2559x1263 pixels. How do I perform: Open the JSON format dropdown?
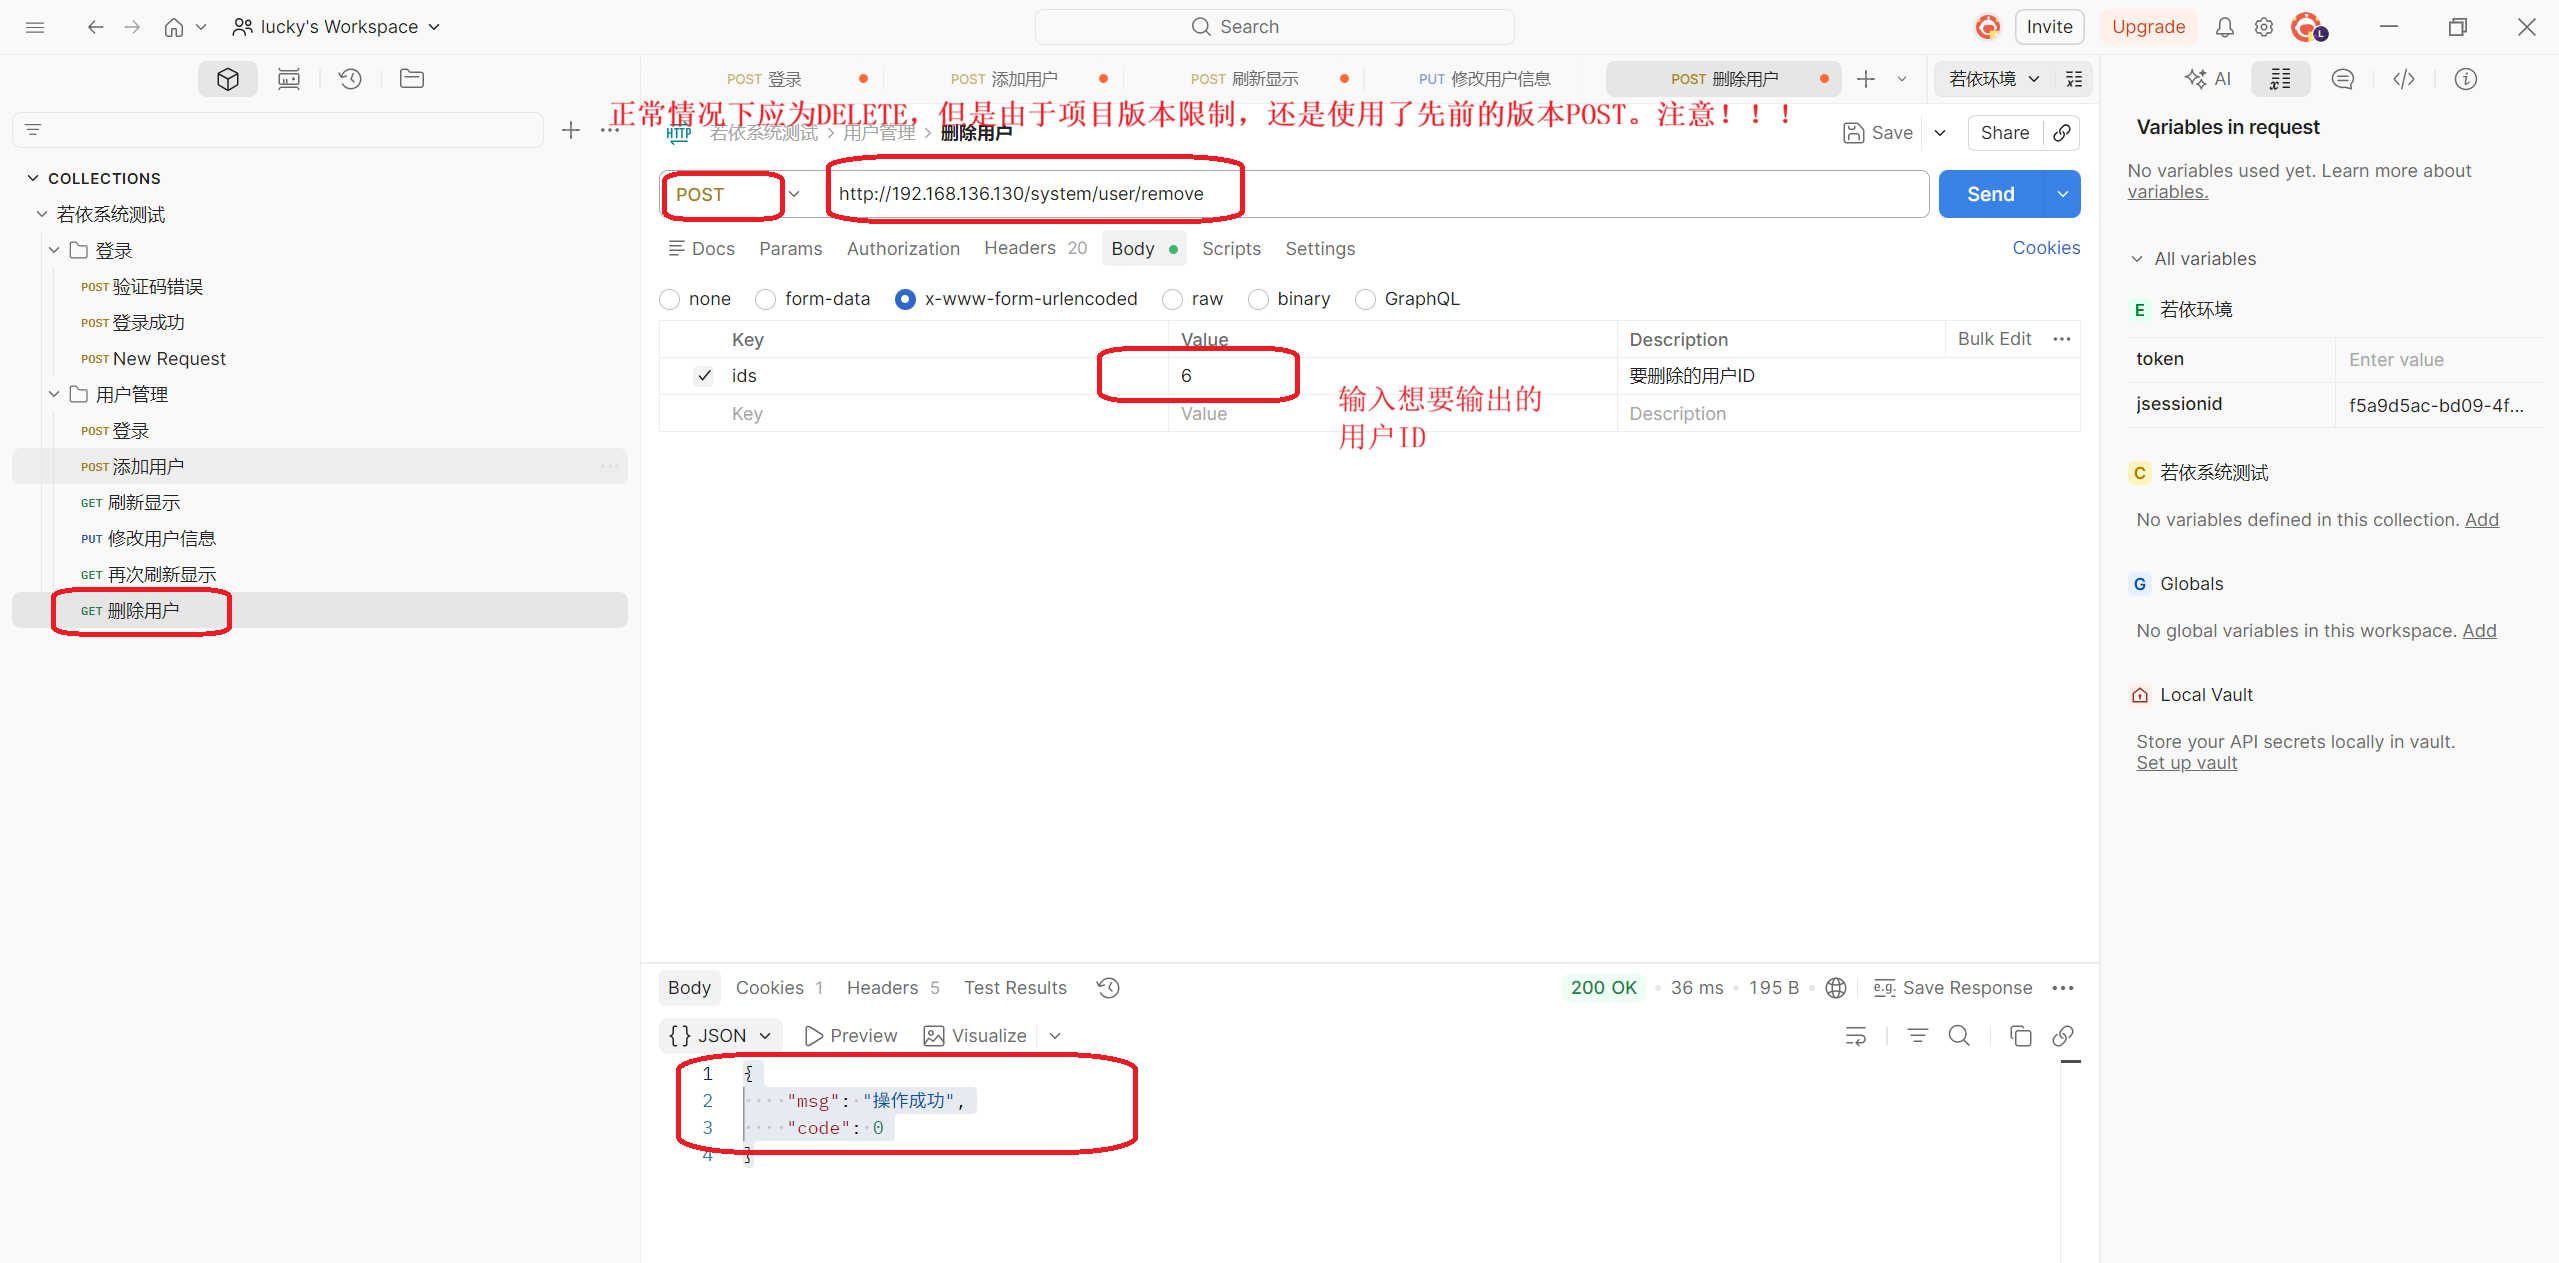click(x=720, y=1036)
